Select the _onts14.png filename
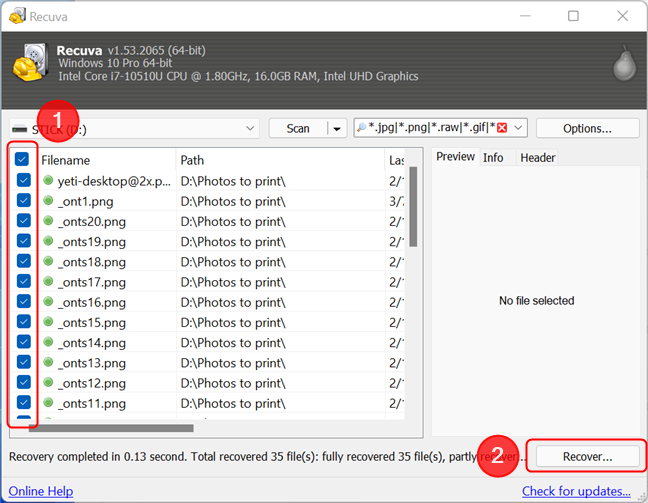The width and height of the screenshot is (648, 503). pyautogui.click(x=92, y=343)
